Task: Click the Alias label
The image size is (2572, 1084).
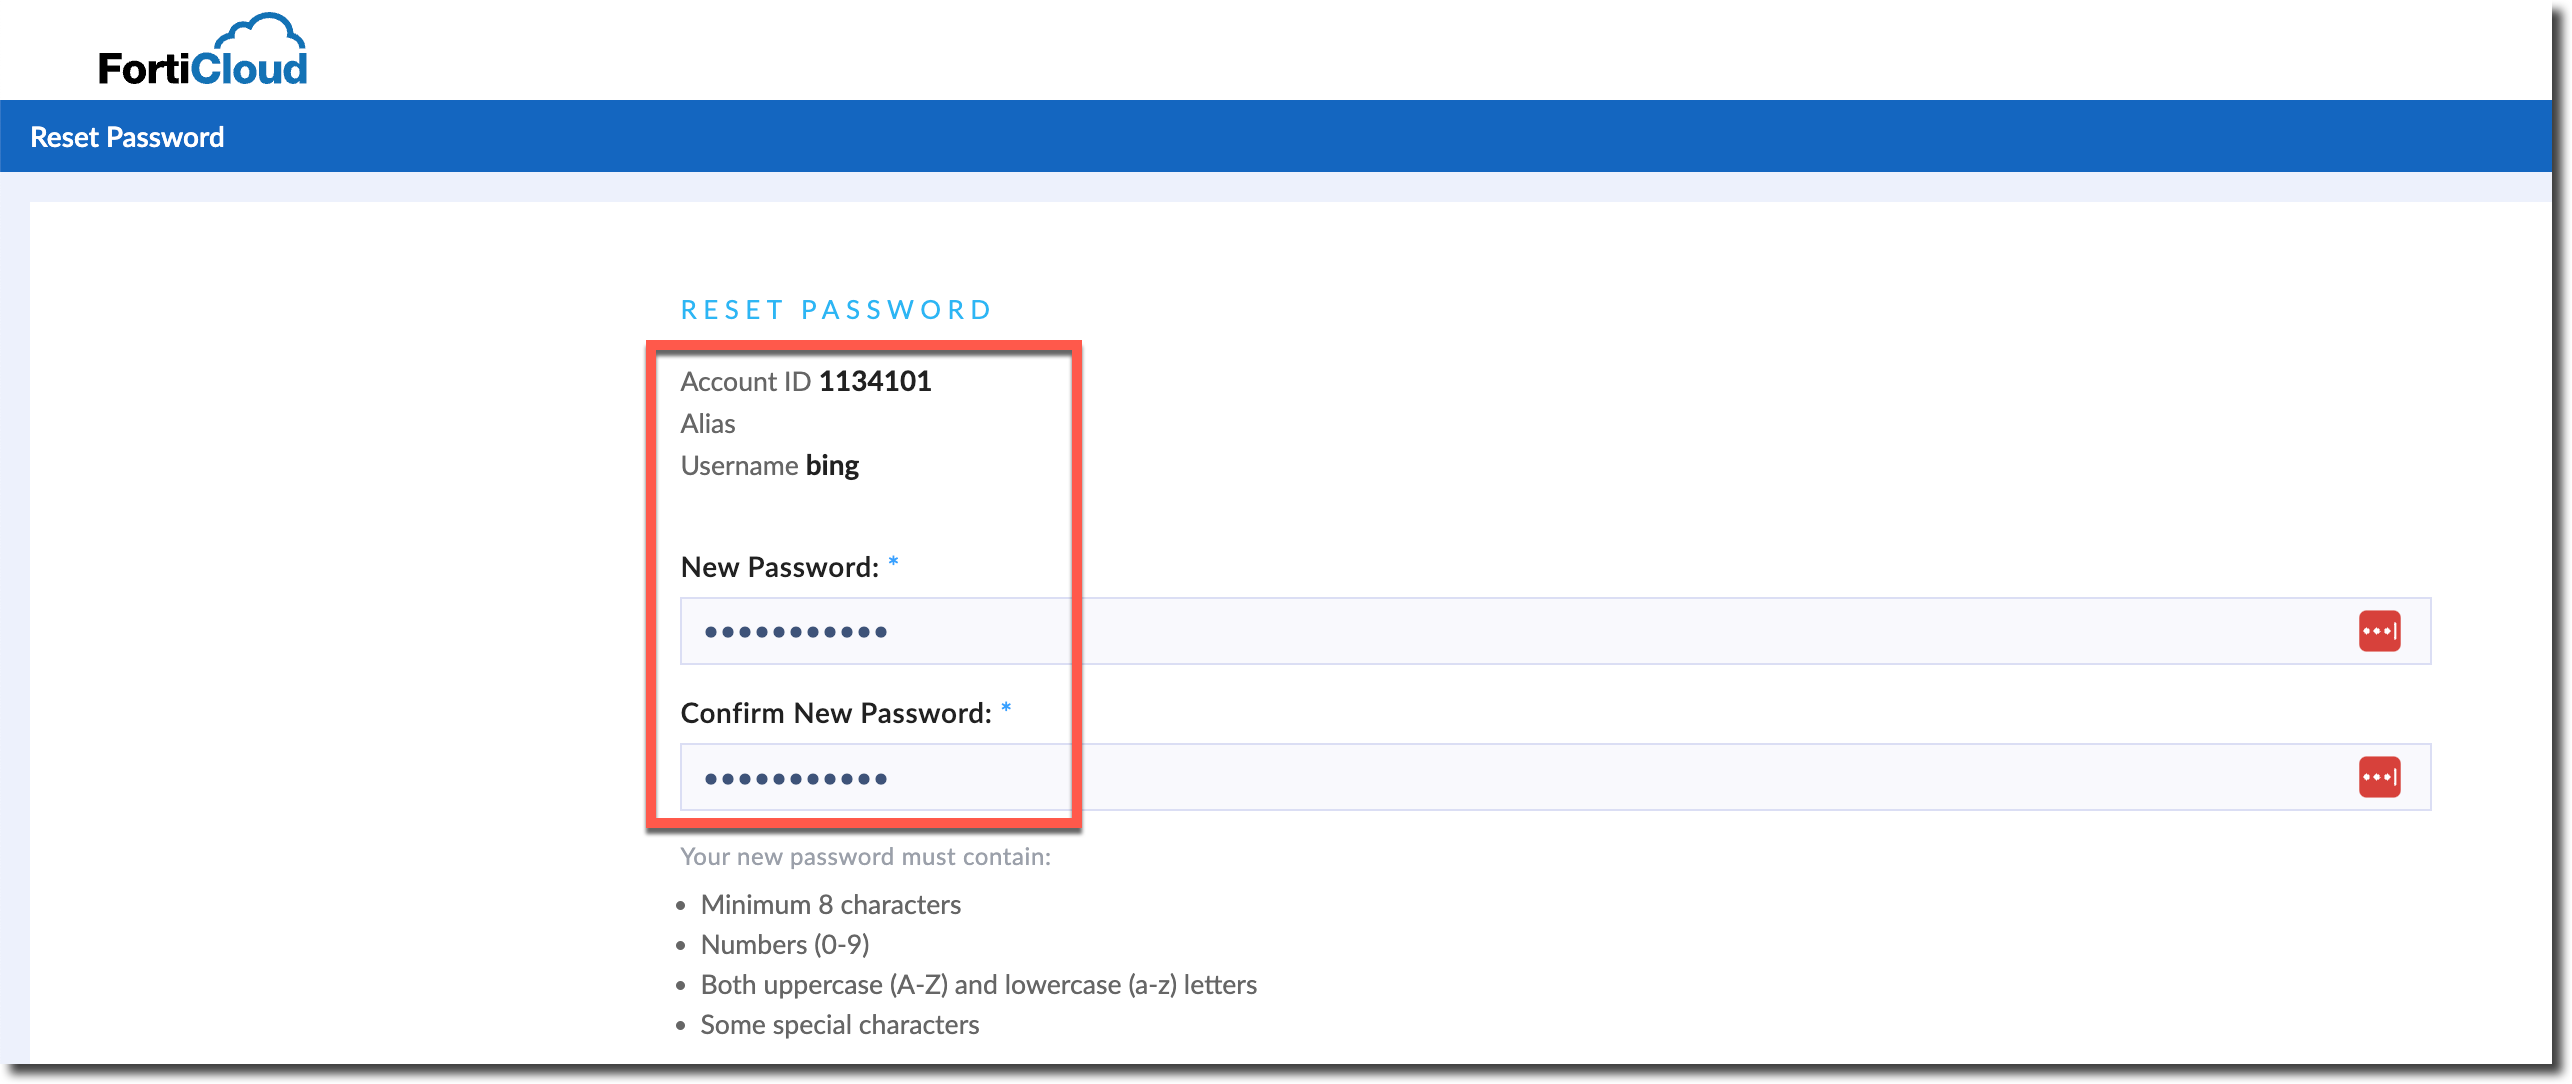Action: pos(708,424)
